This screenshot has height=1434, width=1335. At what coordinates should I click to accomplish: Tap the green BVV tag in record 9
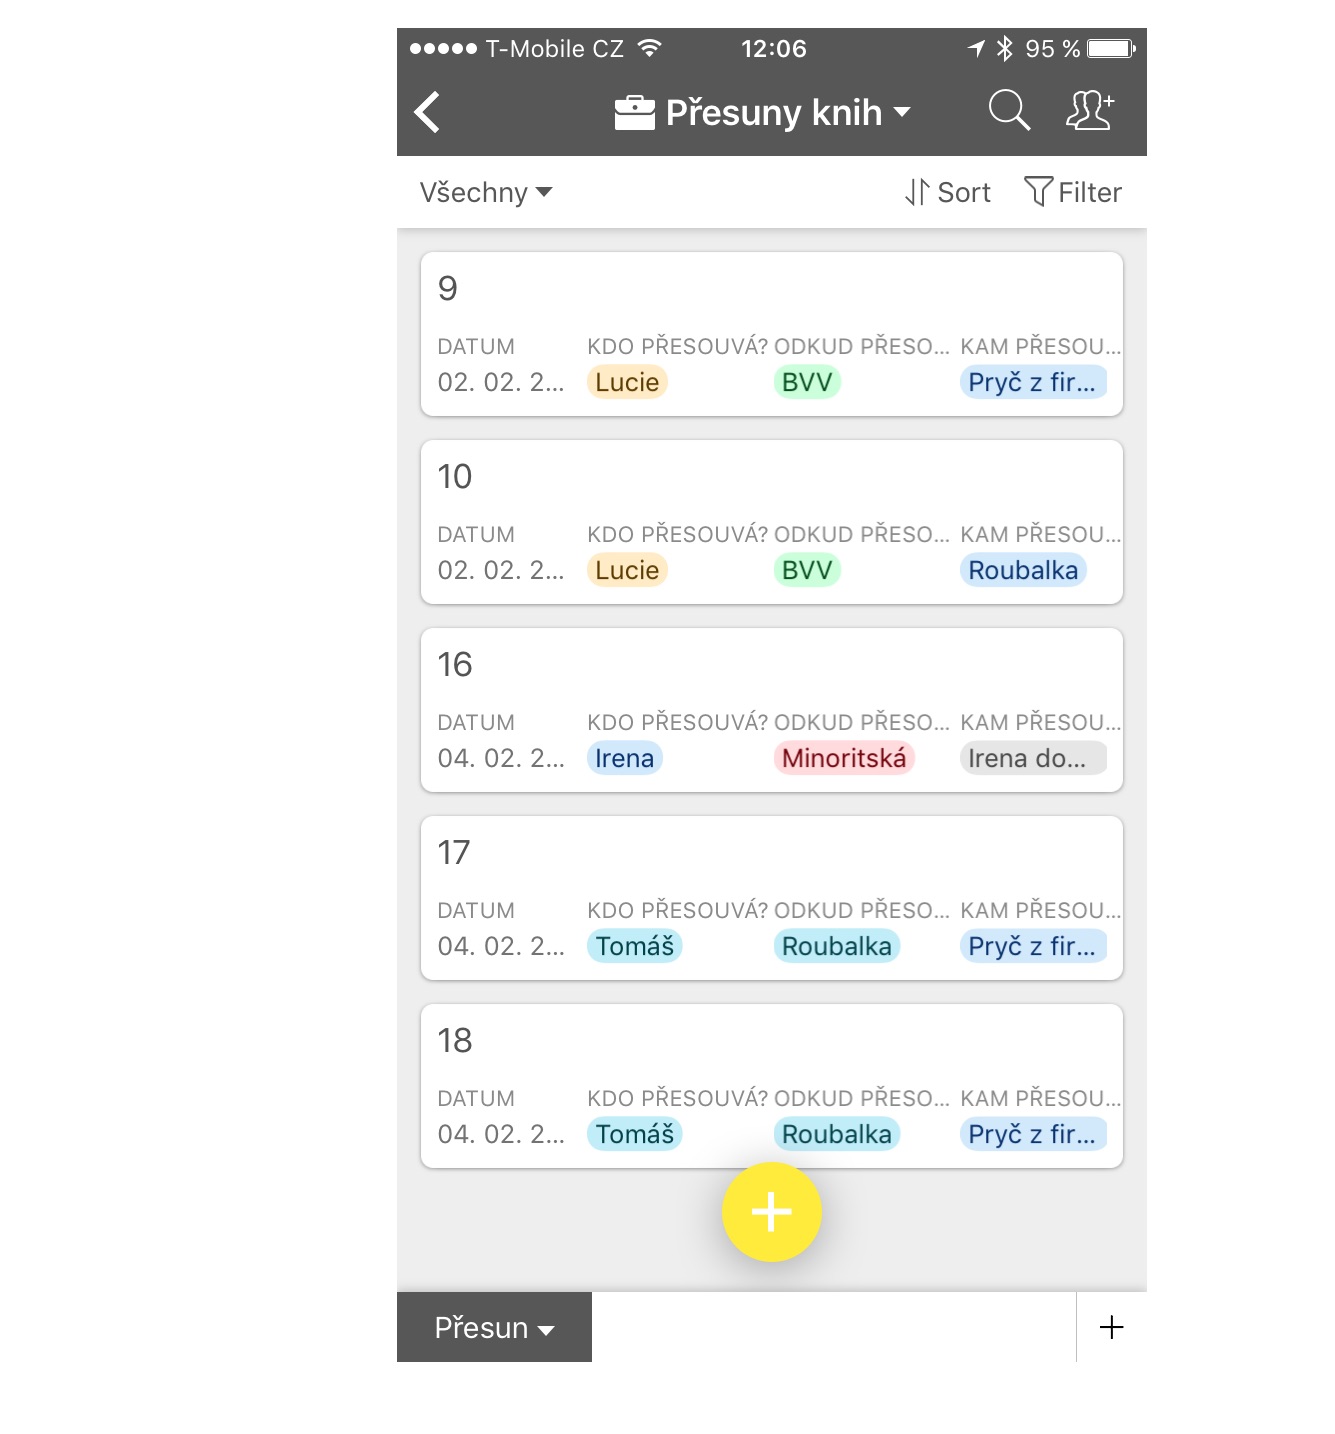807,382
